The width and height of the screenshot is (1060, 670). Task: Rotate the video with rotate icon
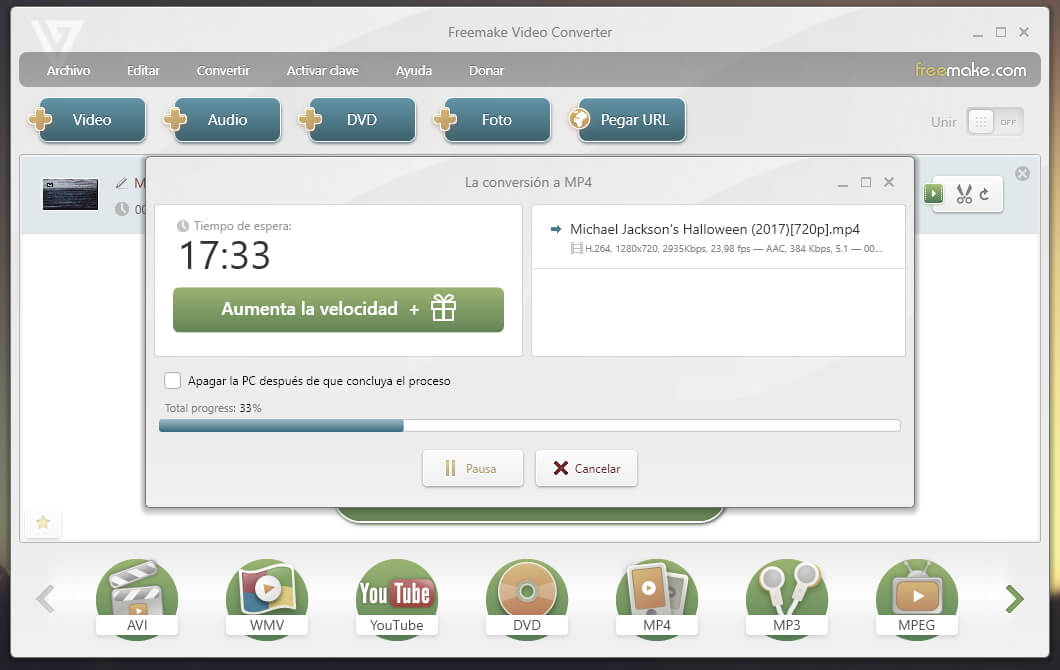984,194
